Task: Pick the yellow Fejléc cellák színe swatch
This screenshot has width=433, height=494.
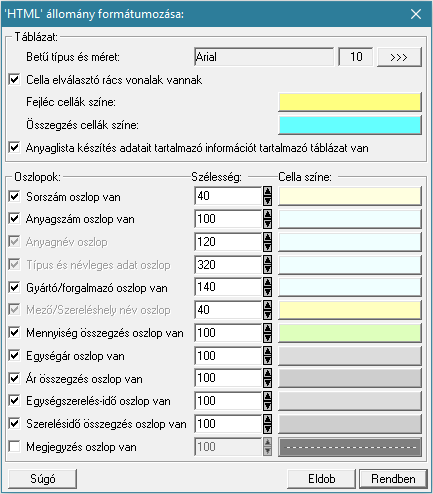Action: coord(350,102)
